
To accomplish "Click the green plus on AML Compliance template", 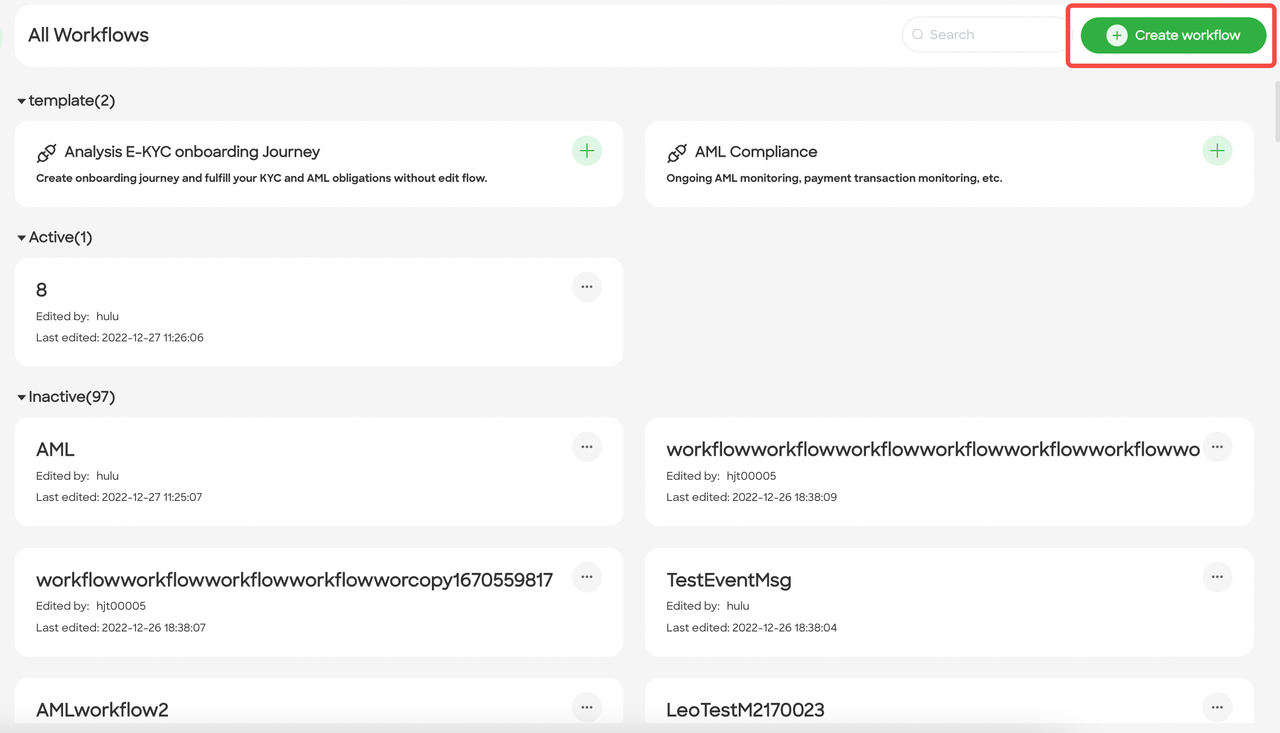I will 1217,150.
